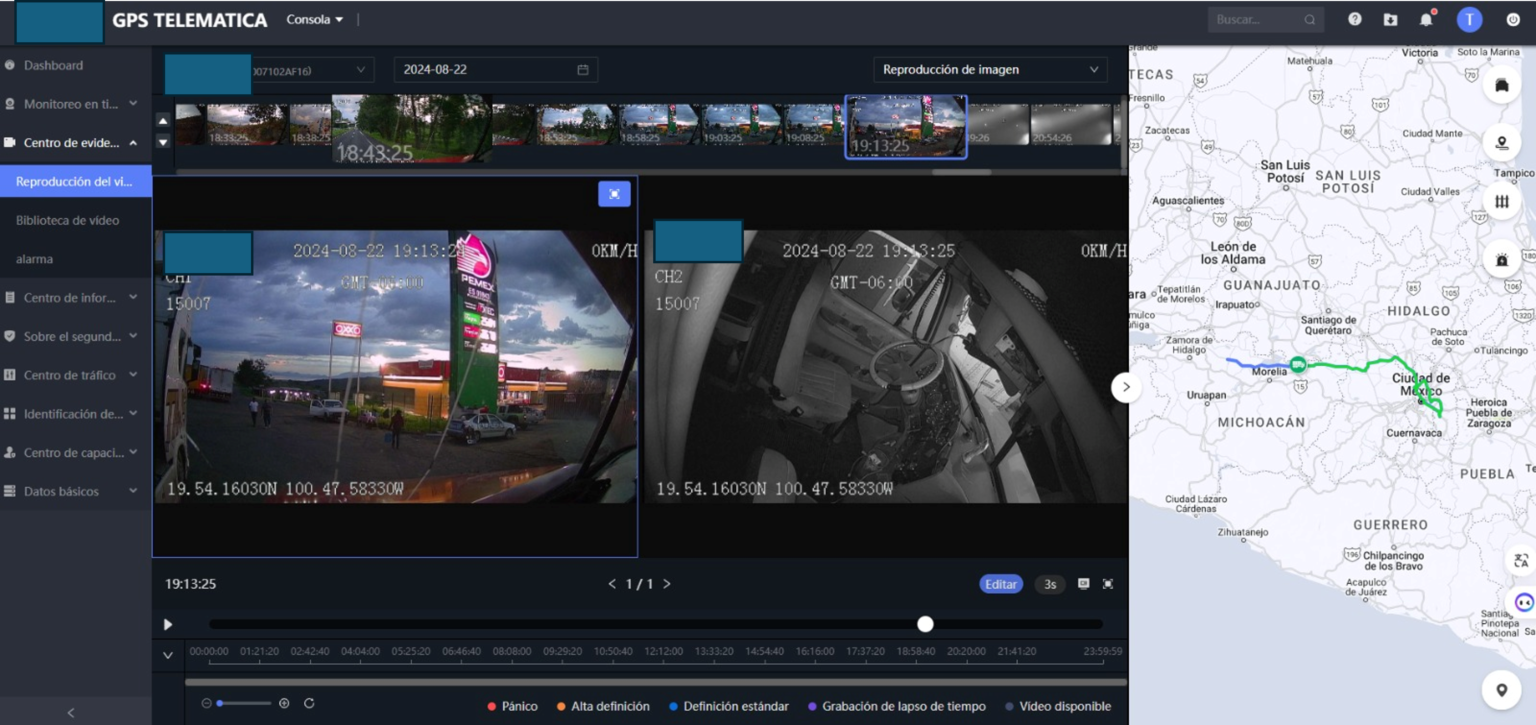The image size is (1536, 725).
Task: Click the screen display icon next to 3s
Action: click(x=1083, y=584)
